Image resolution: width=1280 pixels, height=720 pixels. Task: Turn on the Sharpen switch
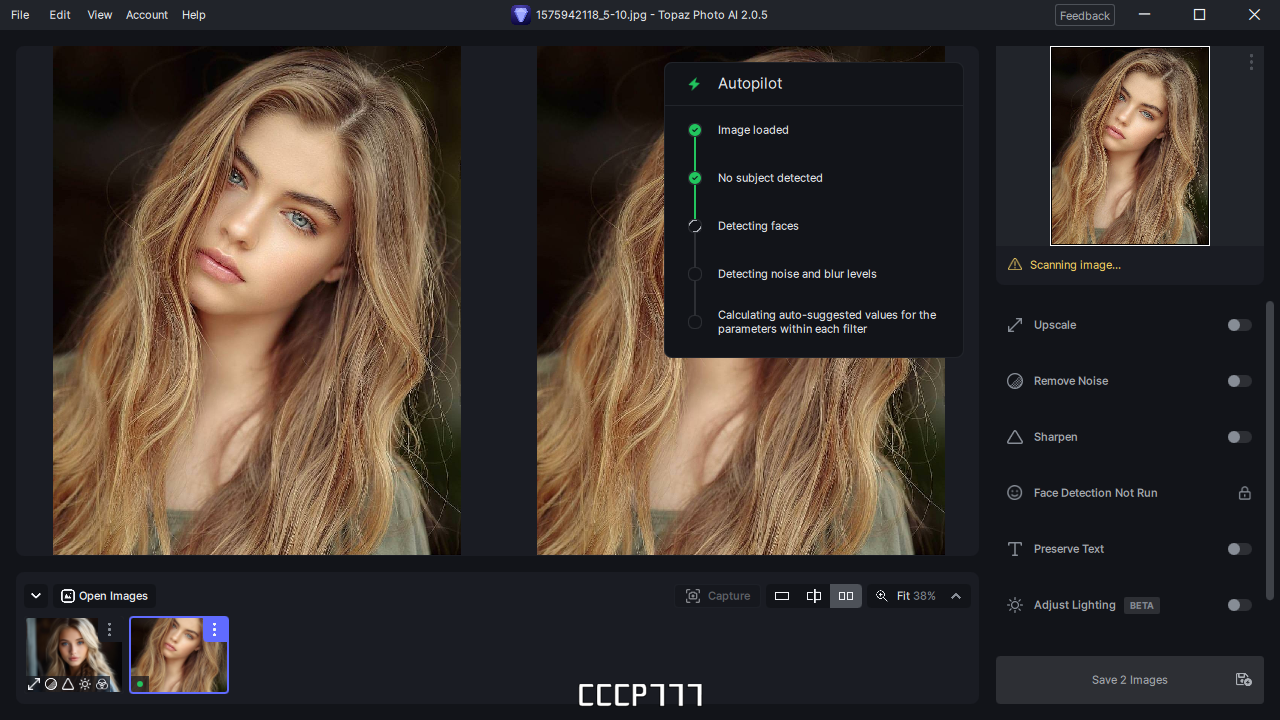1239,437
